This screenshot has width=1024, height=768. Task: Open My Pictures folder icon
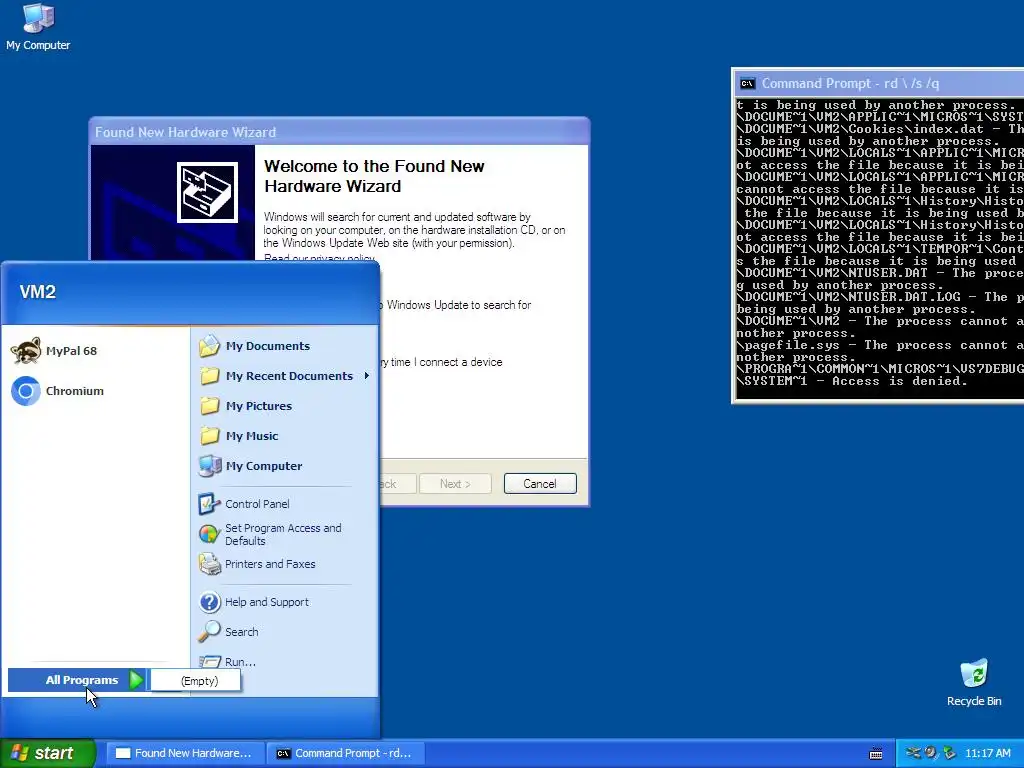pyautogui.click(x=210, y=406)
